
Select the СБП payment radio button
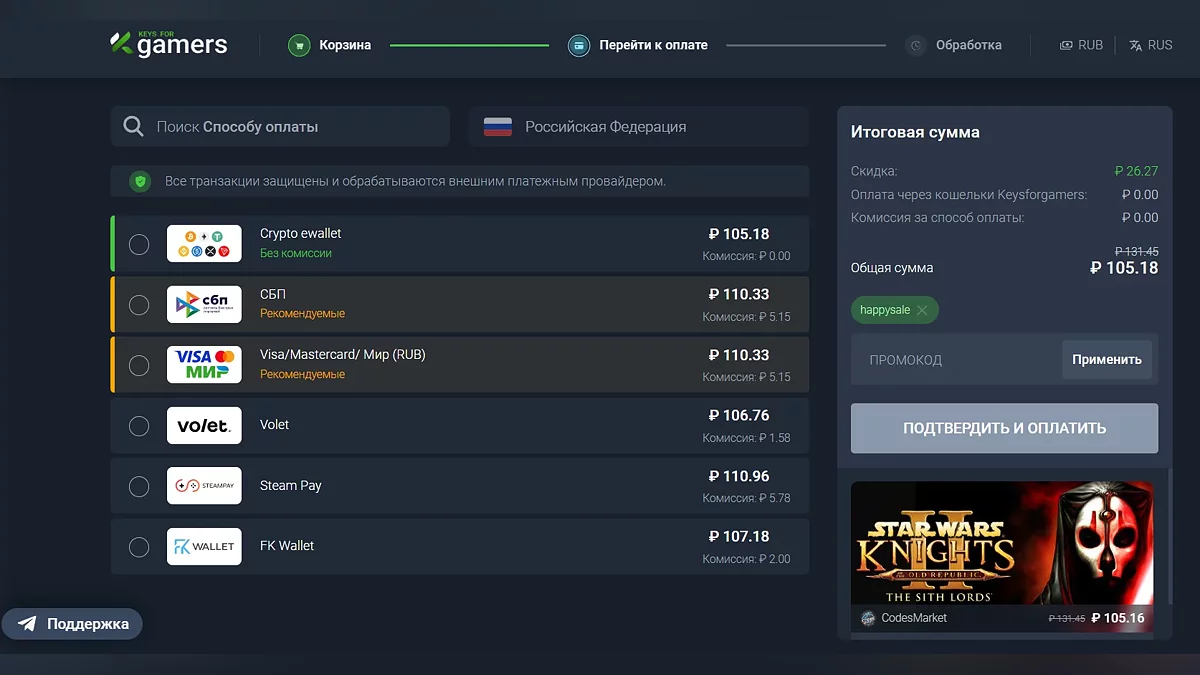point(139,304)
